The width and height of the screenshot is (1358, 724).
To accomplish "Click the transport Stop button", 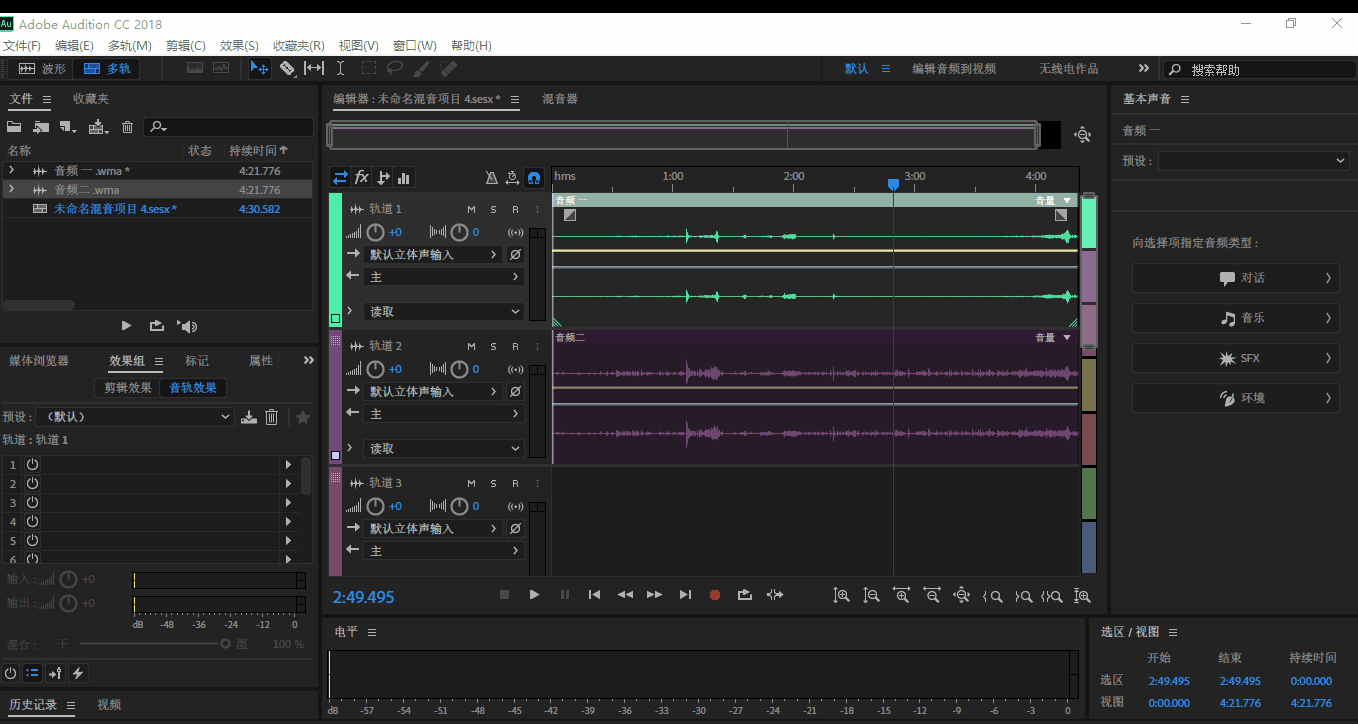I will pyautogui.click(x=504, y=595).
